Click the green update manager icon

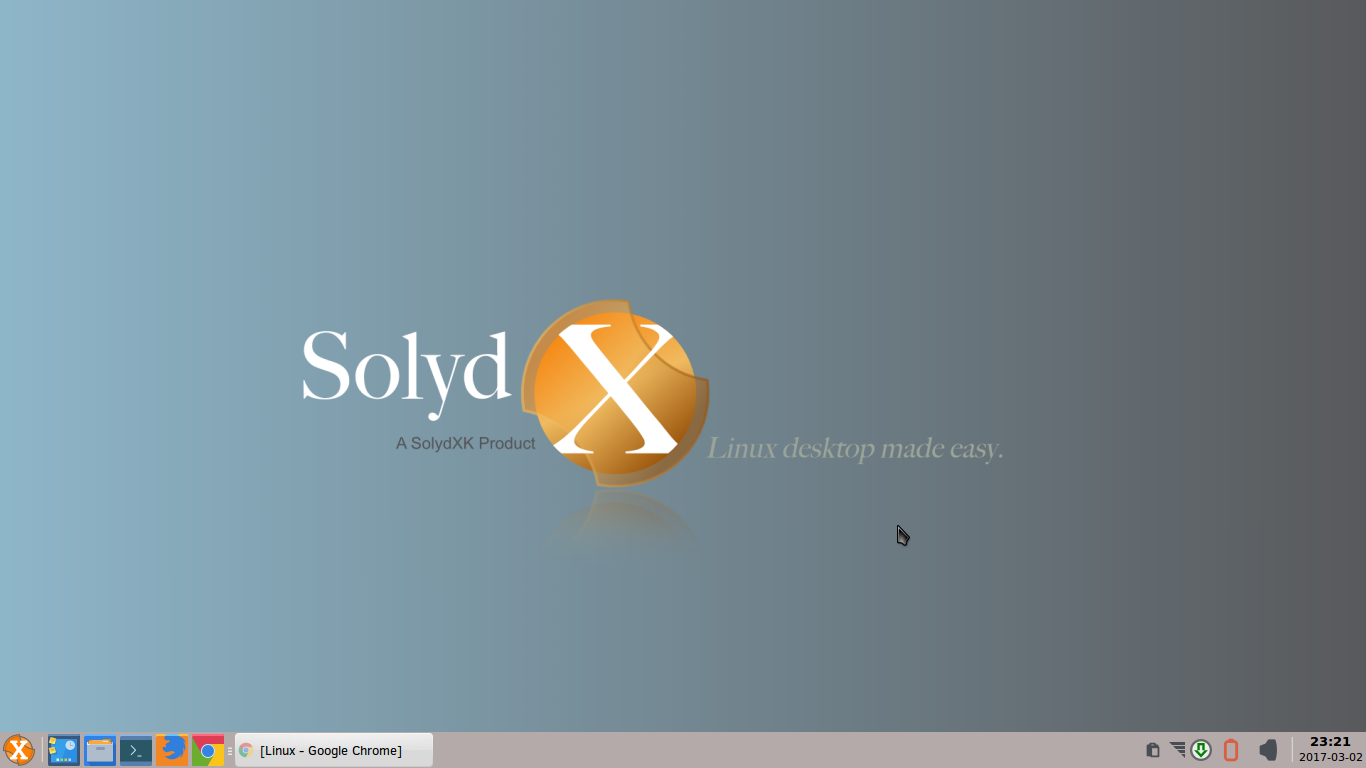click(1201, 750)
